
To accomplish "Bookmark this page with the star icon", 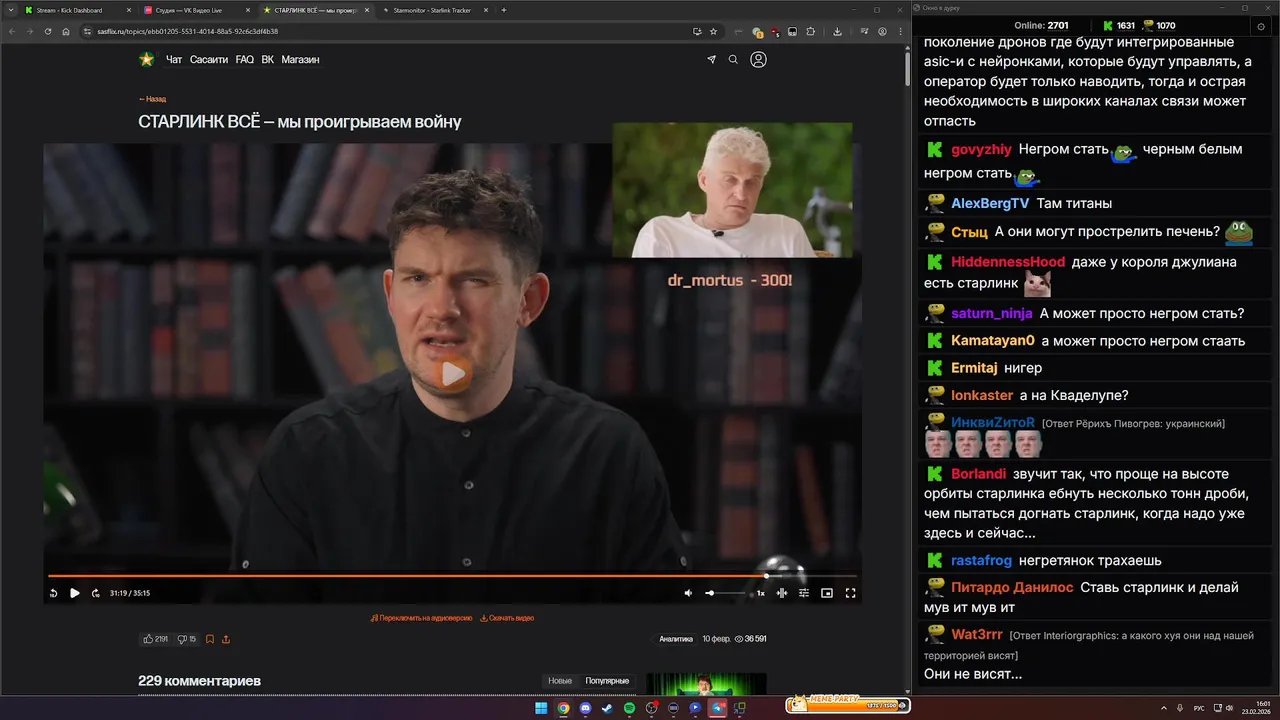I will (713, 31).
